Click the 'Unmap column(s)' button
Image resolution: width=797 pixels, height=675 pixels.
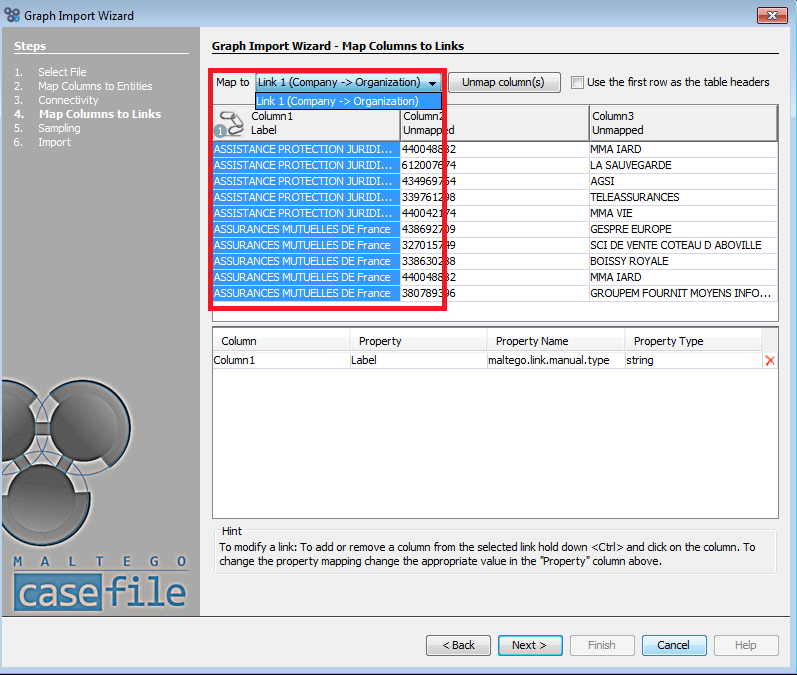click(504, 82)
